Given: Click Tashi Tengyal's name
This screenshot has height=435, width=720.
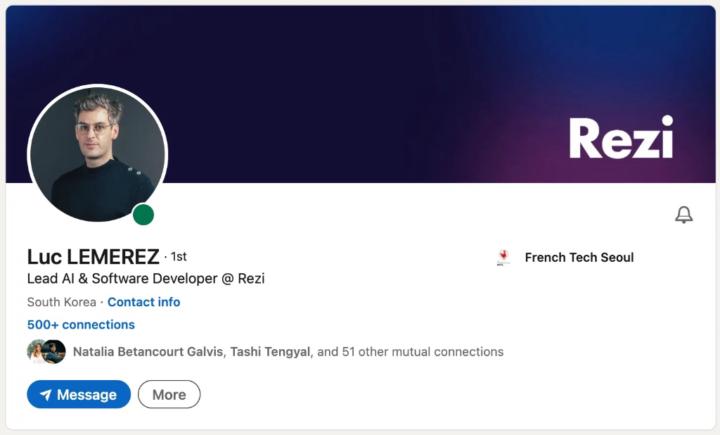Looking at the screenshot, I should click(x=276, y=352).
